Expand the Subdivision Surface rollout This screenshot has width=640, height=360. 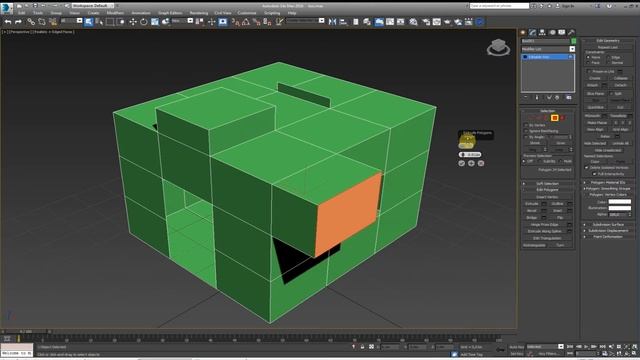tap(608, 224)
